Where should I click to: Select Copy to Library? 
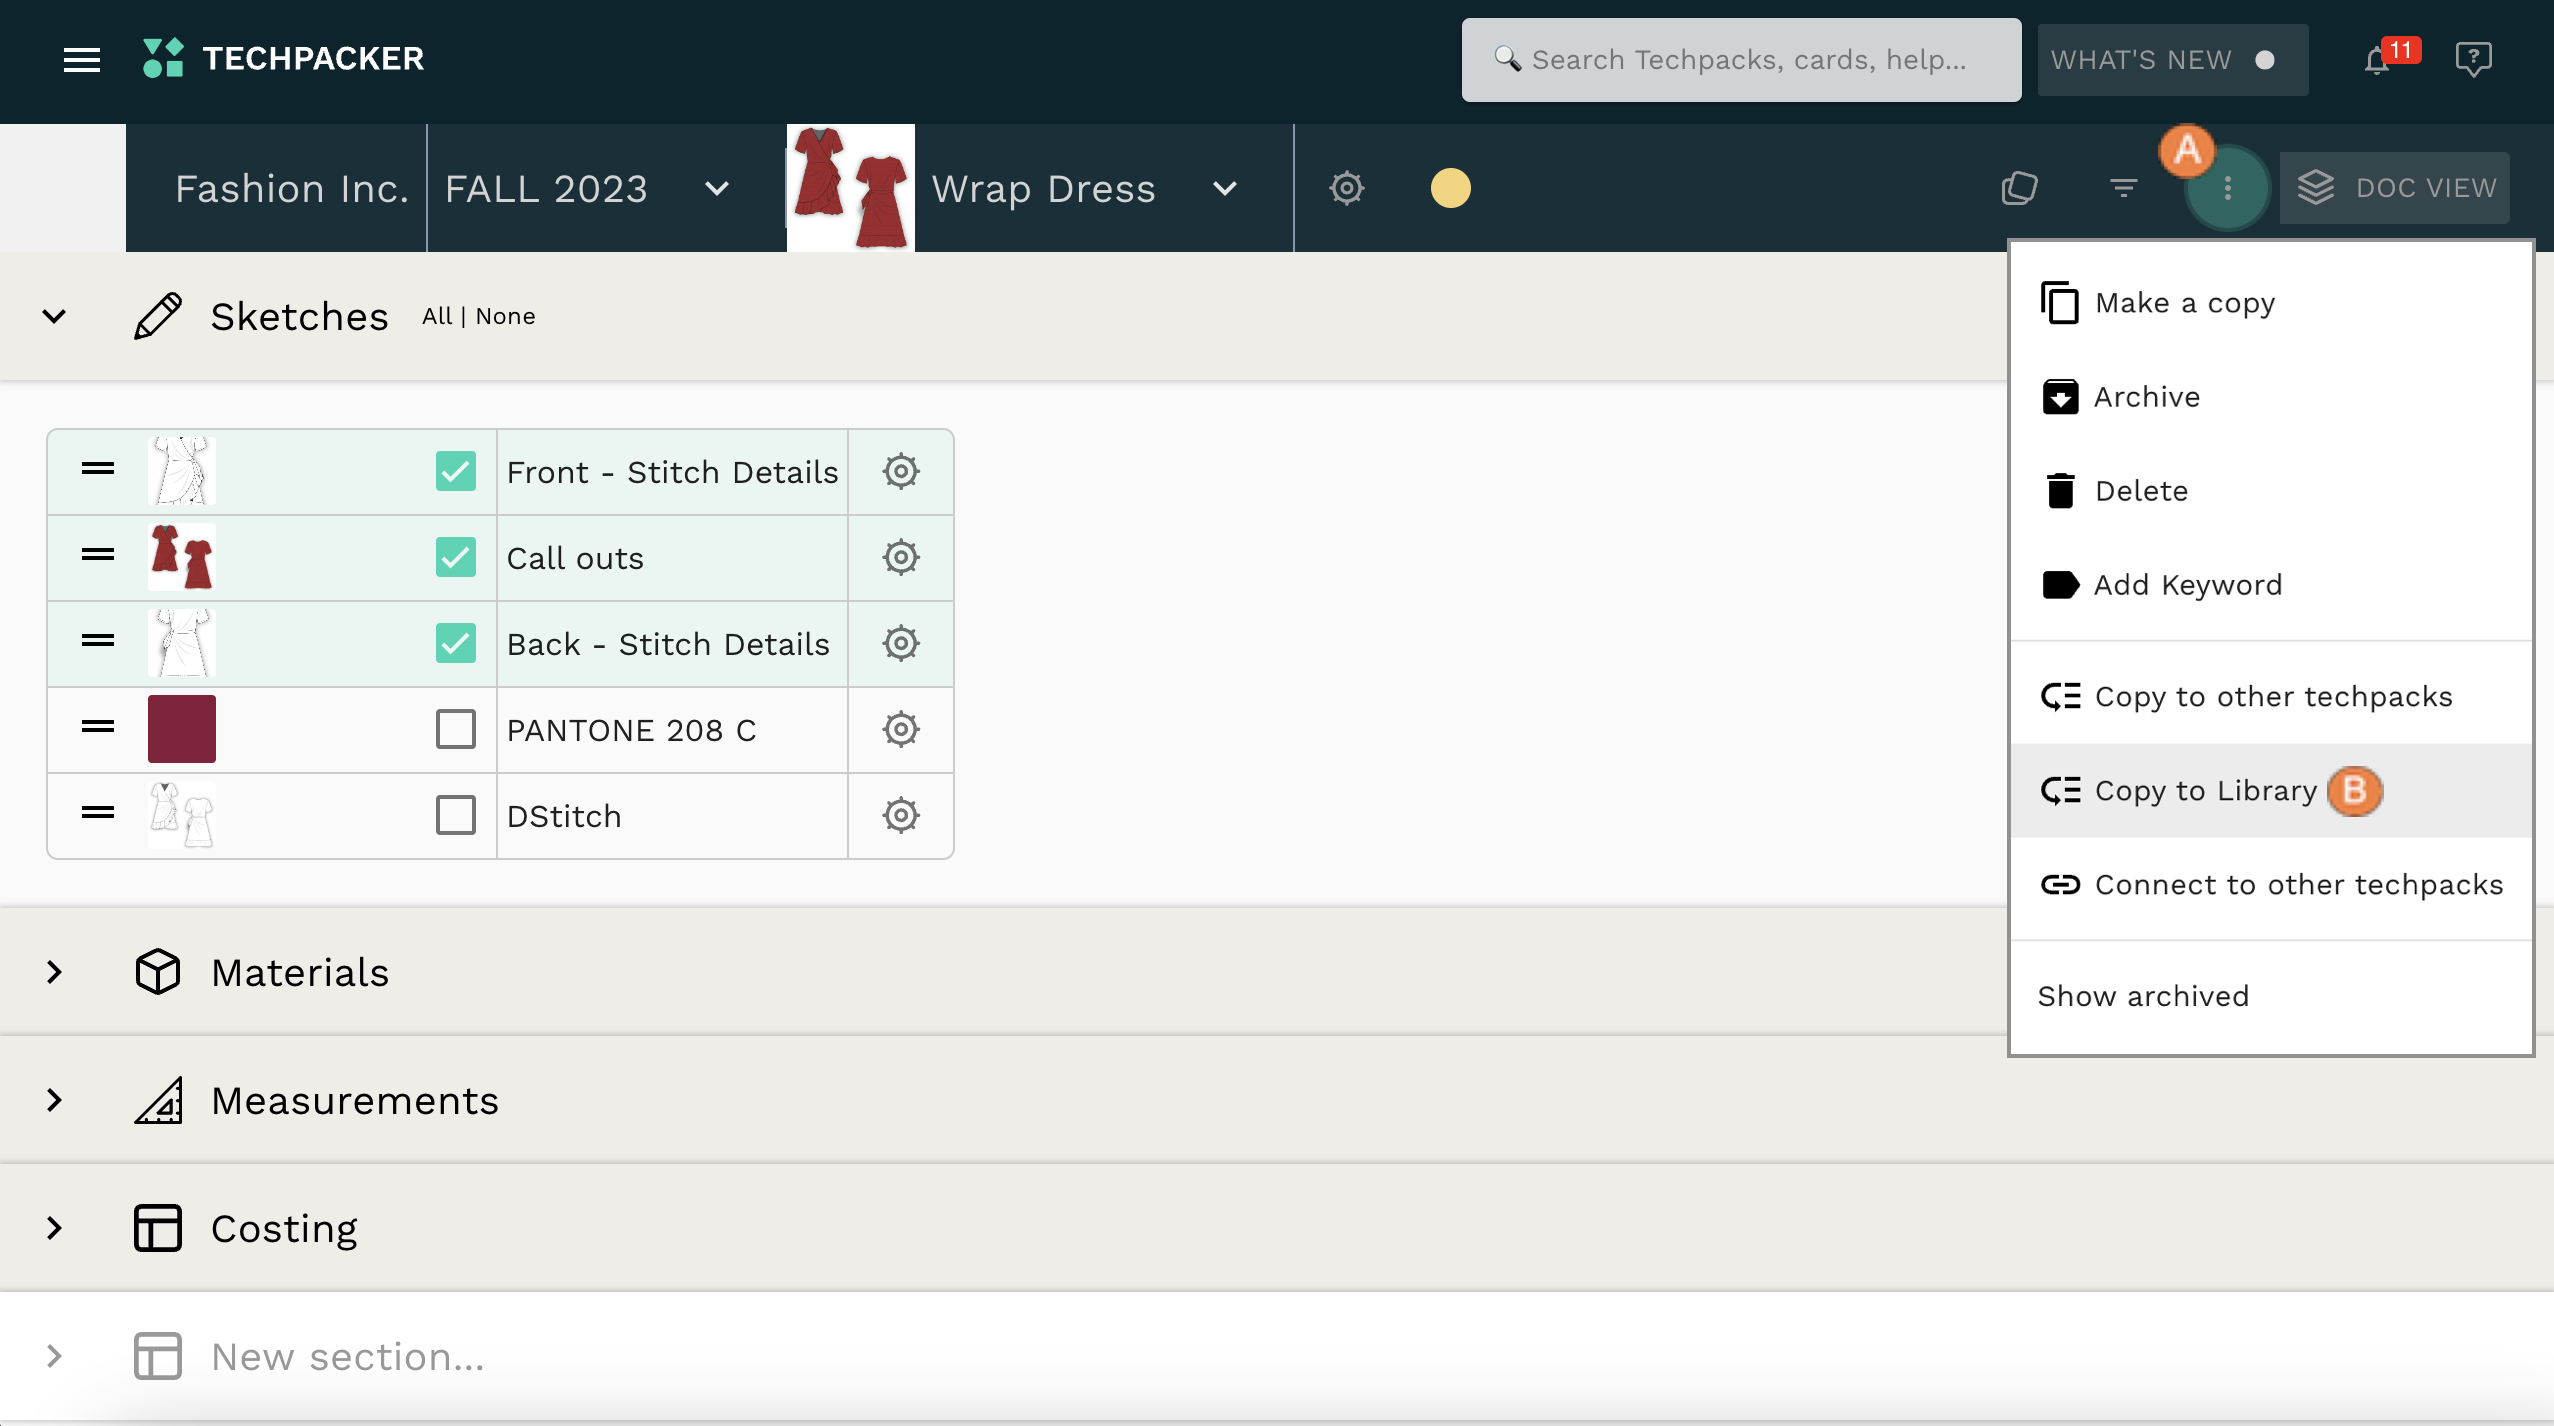[2270, 791]
